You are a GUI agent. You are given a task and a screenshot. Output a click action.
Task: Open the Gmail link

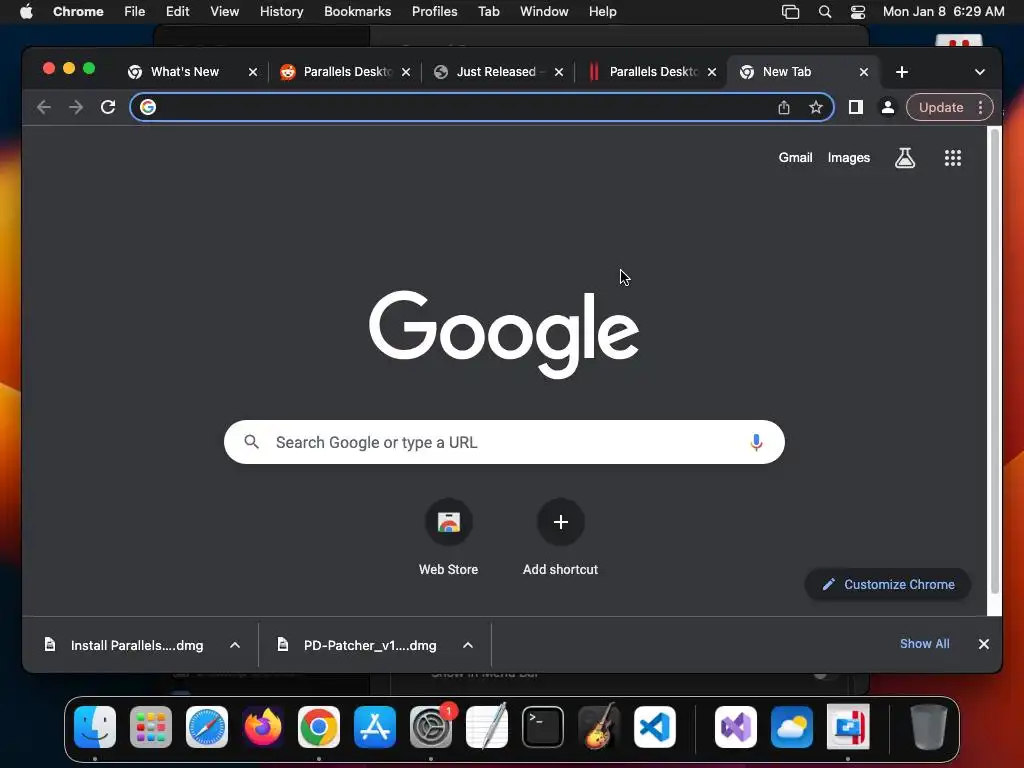coord(795,157)
